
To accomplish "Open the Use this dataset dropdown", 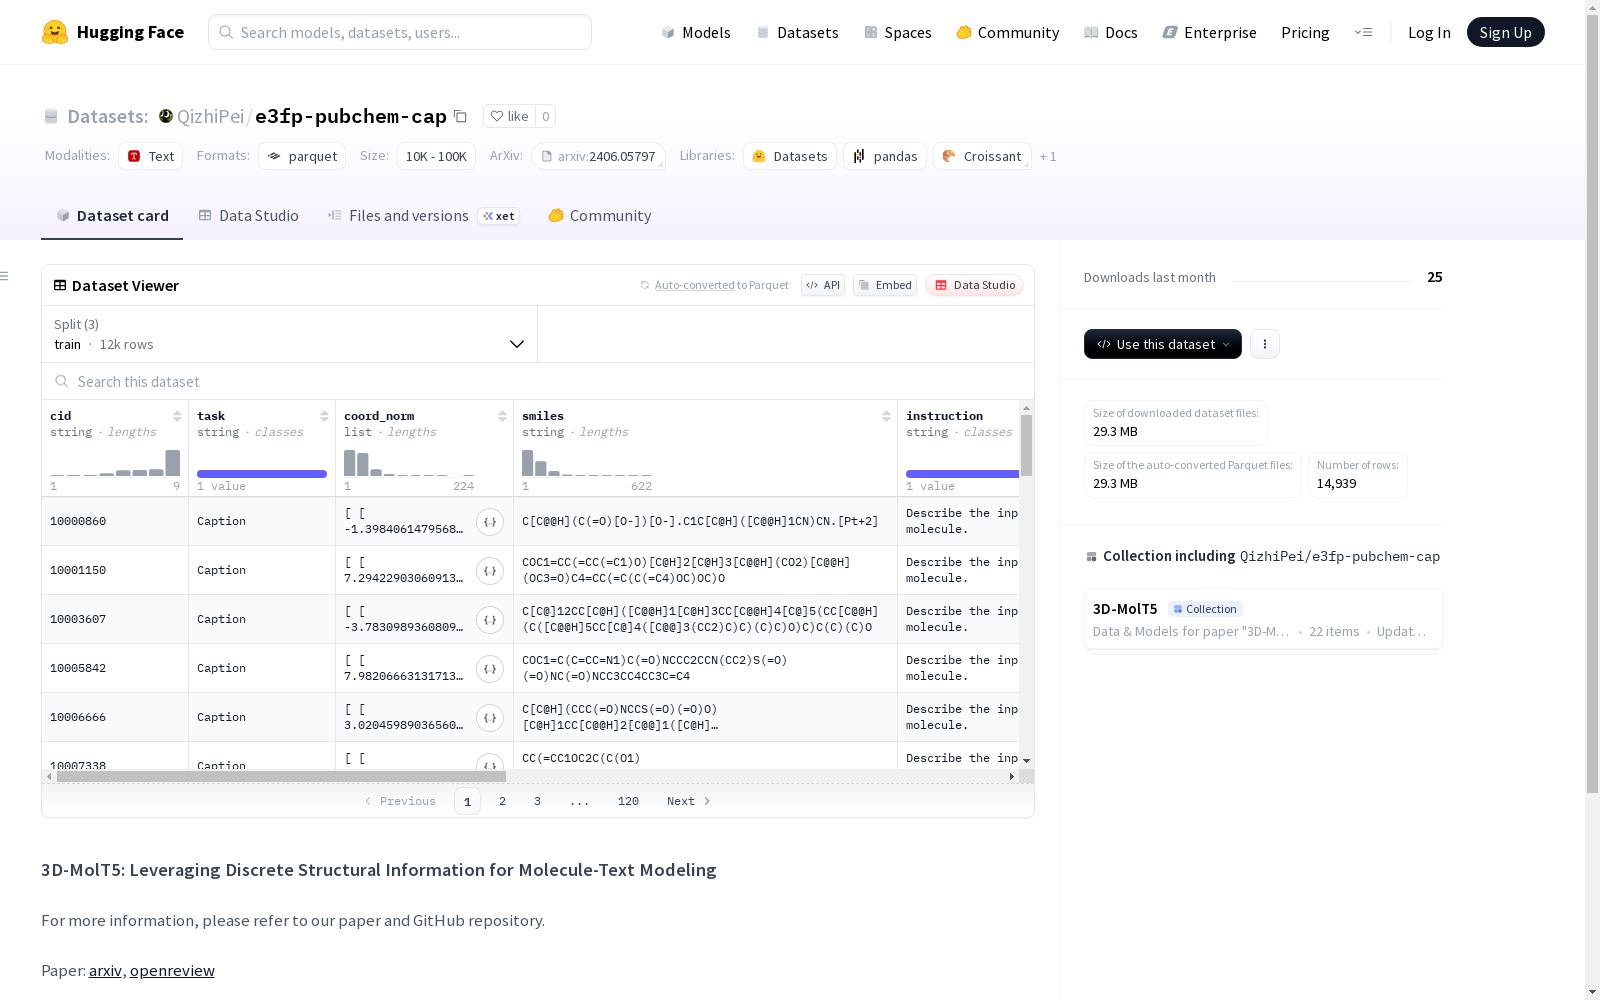I will (1163, 344).
